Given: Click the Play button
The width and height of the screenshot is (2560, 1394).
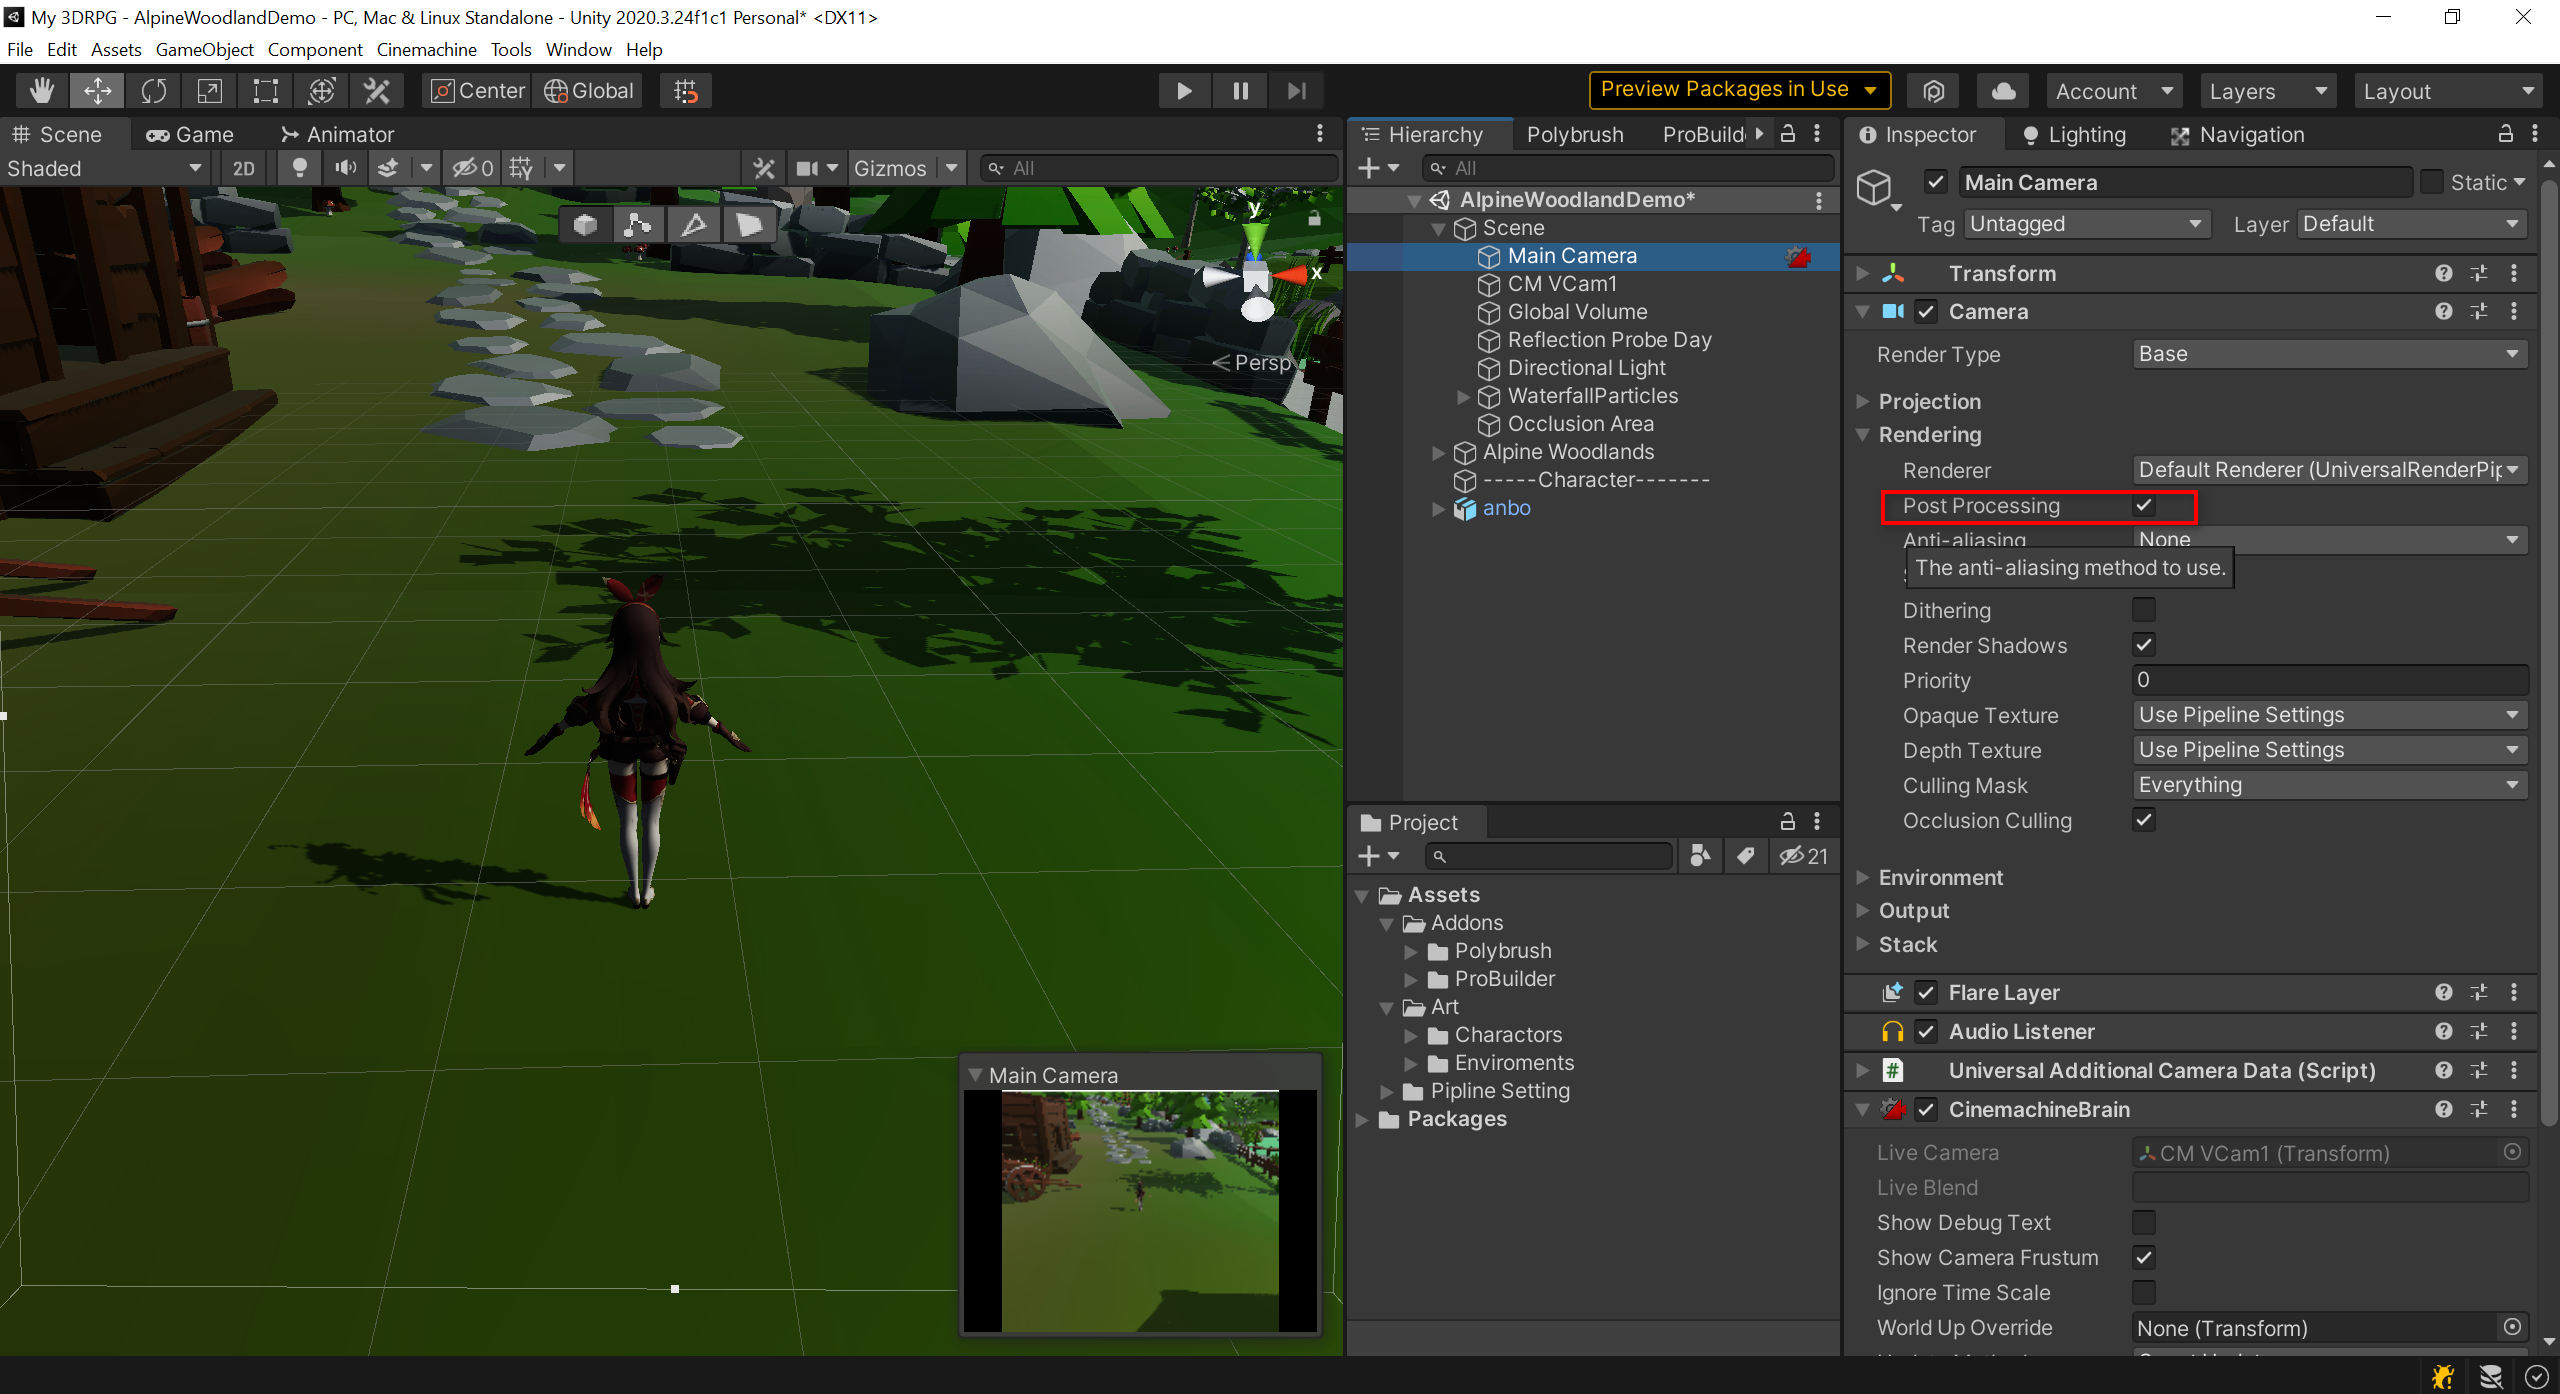Looking at the screenshot, I should pyautogui.click(x=1184, y=91).
